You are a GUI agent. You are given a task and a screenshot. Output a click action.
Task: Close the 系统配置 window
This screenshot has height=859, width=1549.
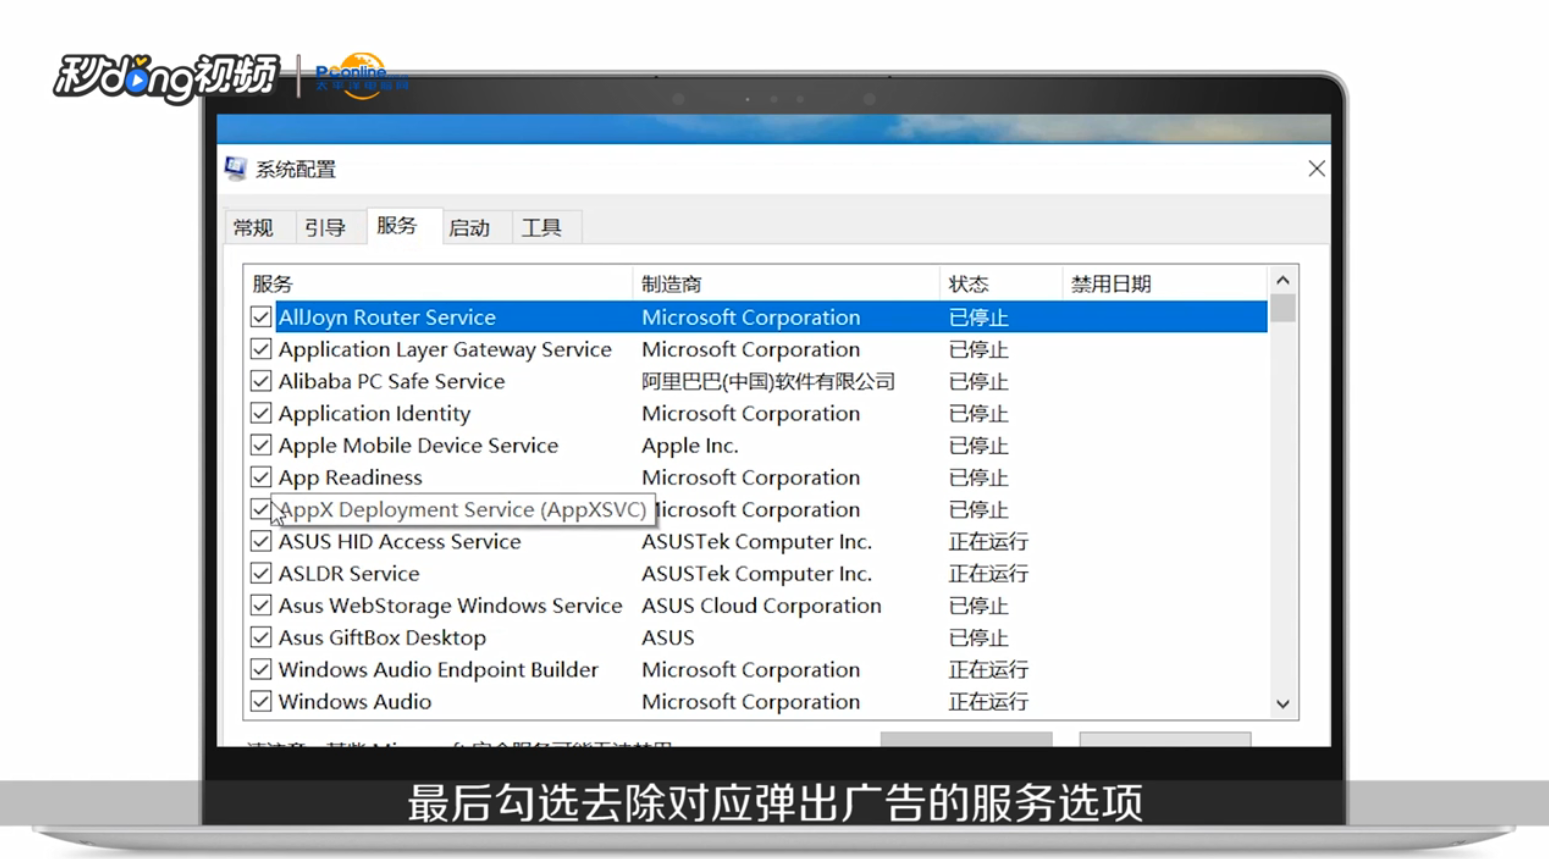tap(1316, 169)
